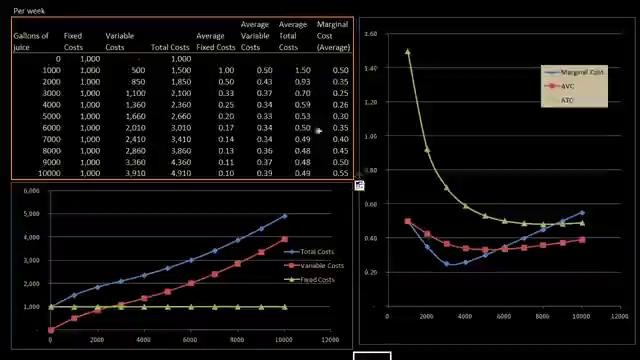Viewport: 640px width, 360px height.
Task: Click total cost cell showing 4,910
Action: [181, 173]
